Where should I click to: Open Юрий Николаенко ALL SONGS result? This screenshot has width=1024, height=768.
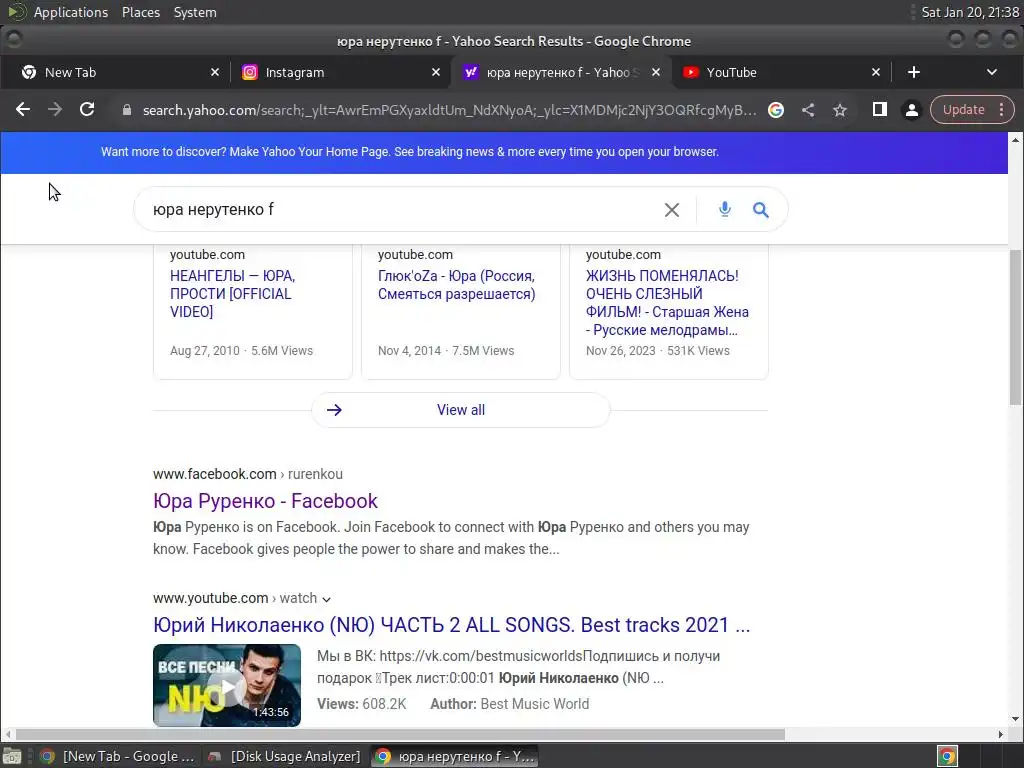tap(451, 625)
